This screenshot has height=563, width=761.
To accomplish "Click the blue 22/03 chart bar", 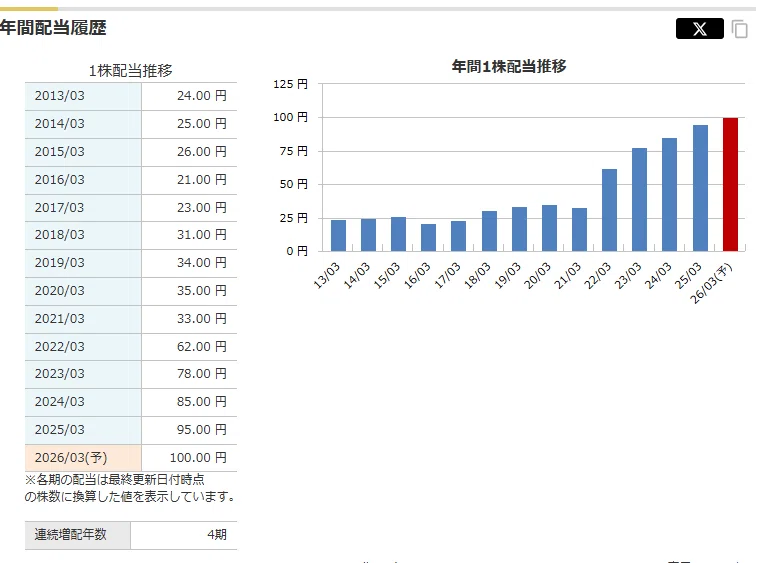I will pyautogui.click(x=610, y=210).
